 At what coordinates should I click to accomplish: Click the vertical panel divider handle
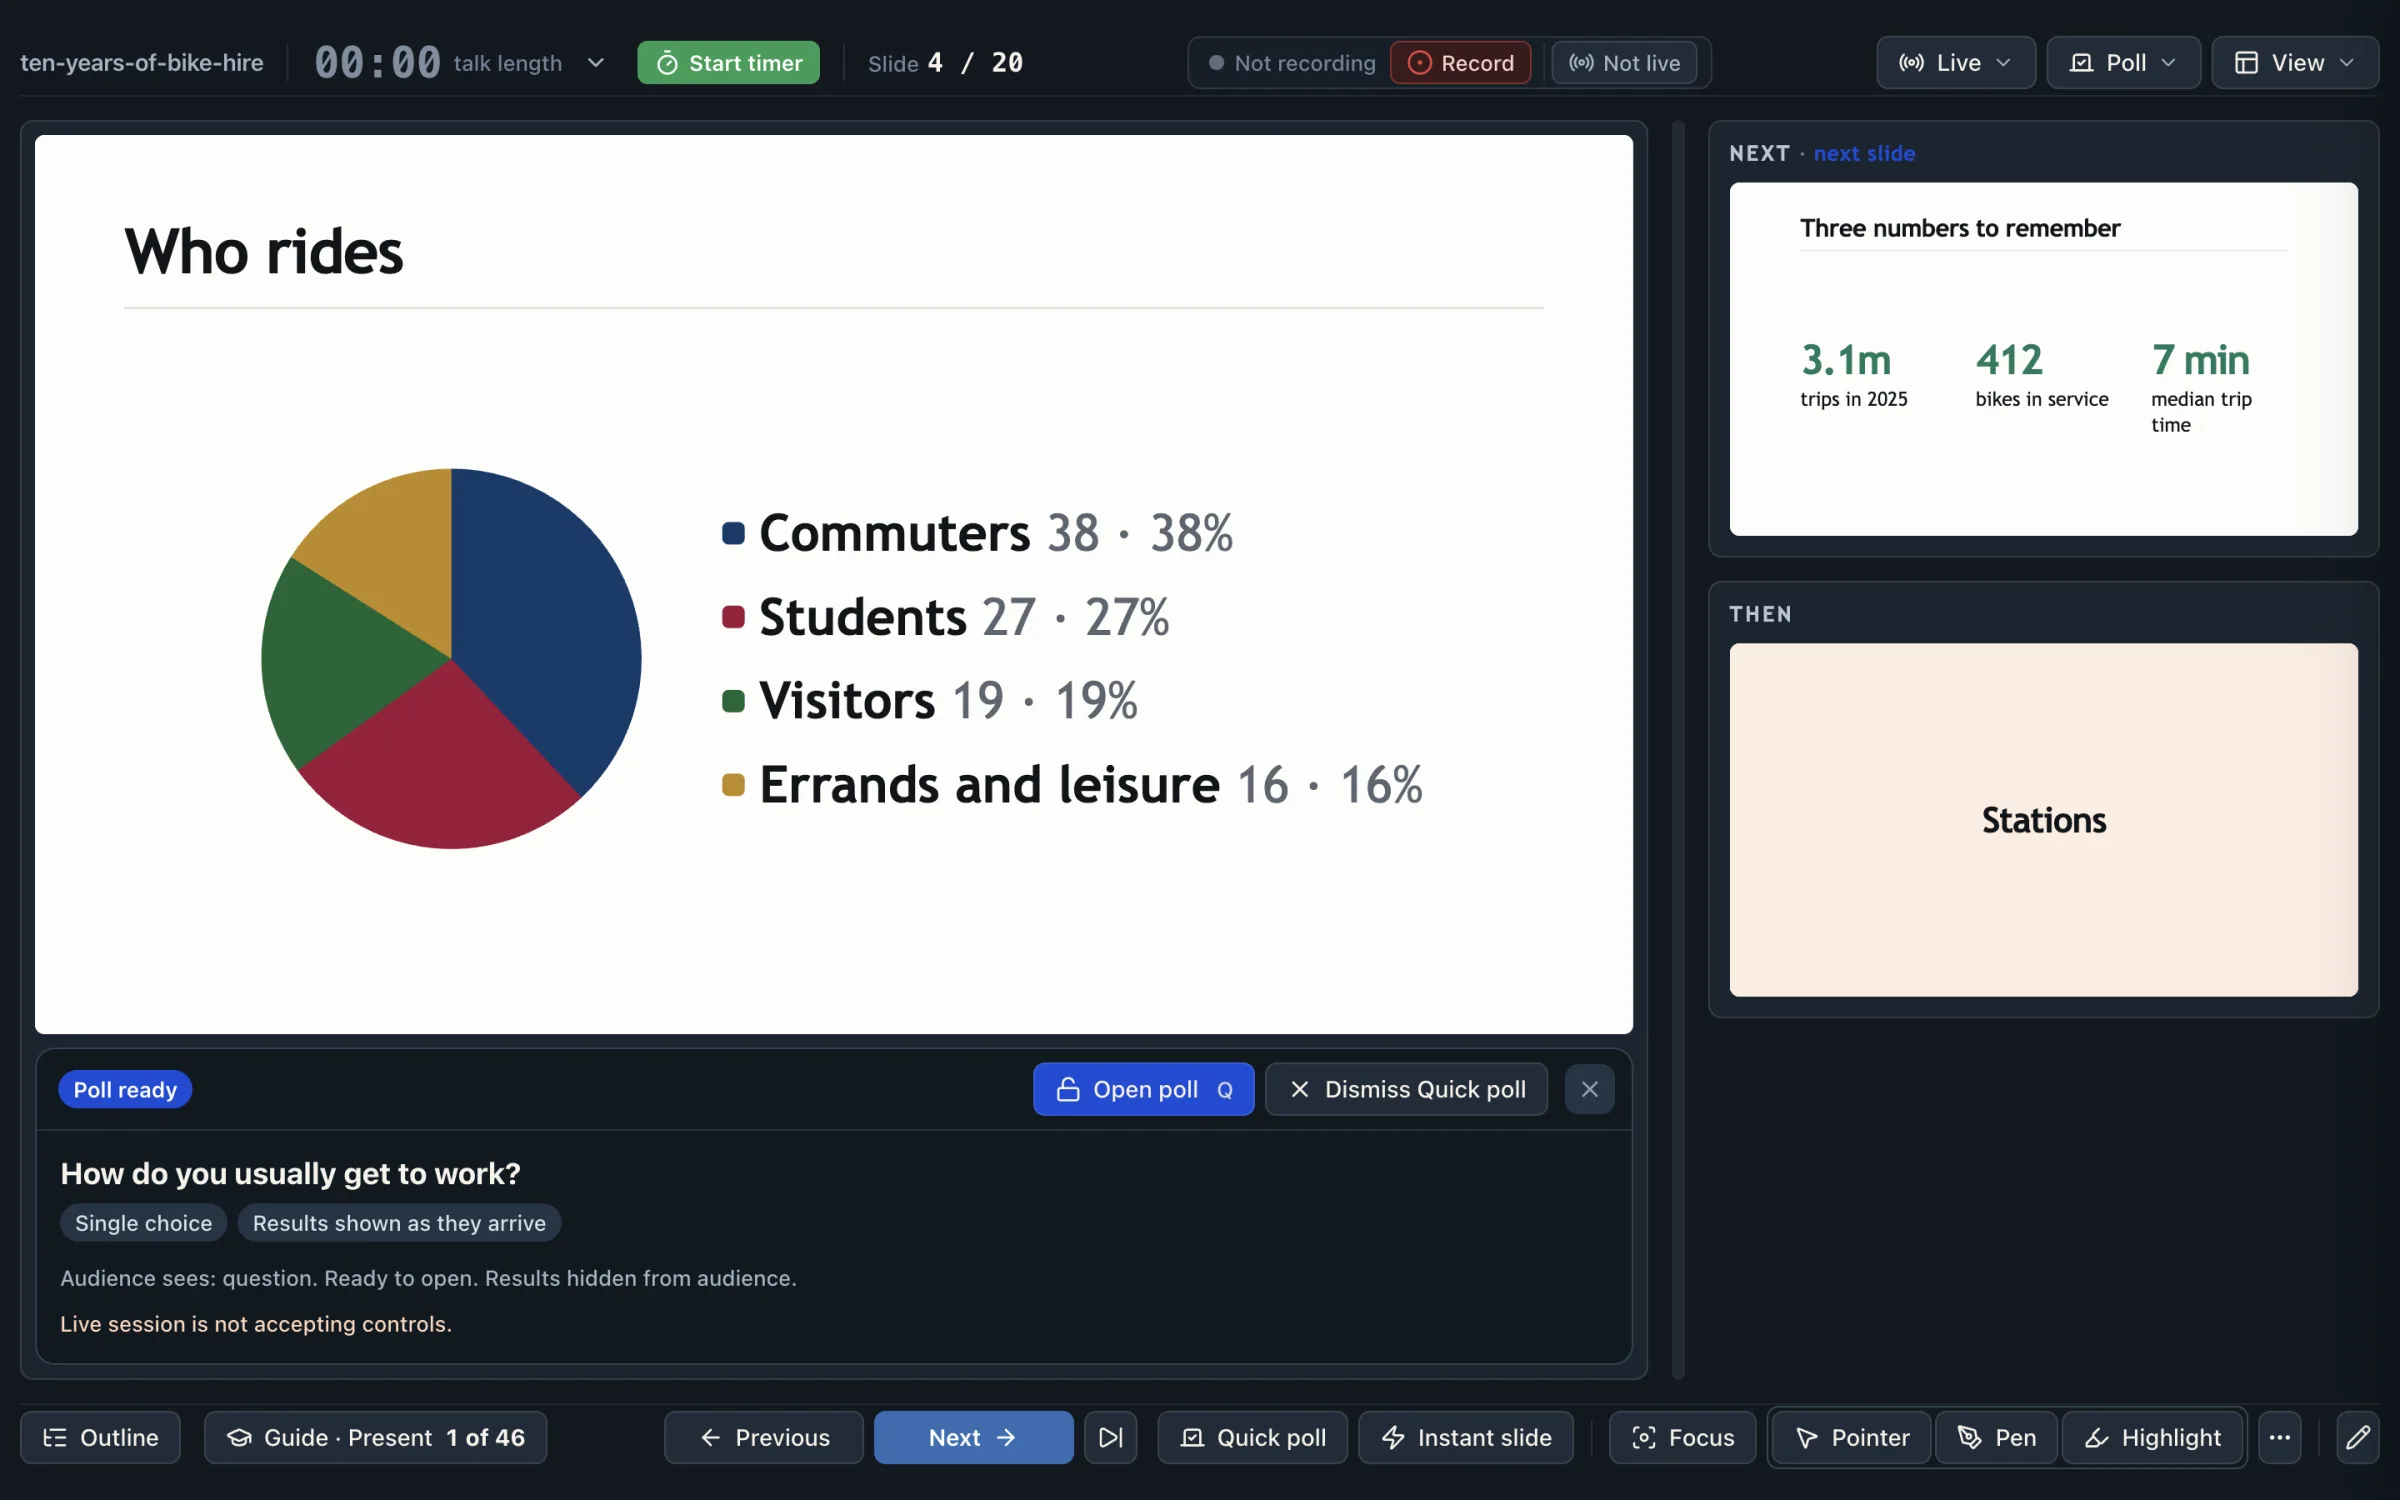(x=1678, y=750)
